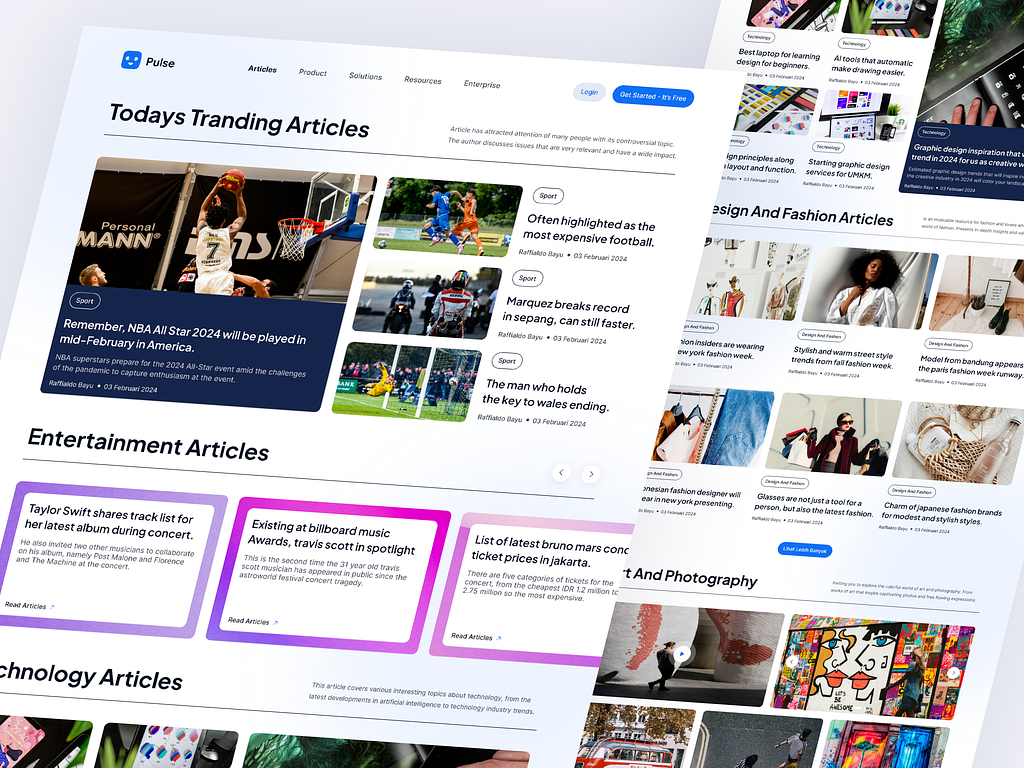Click right arrow on graffiti art image
The width and height of the screenshot is (1024, 768).
953,673
